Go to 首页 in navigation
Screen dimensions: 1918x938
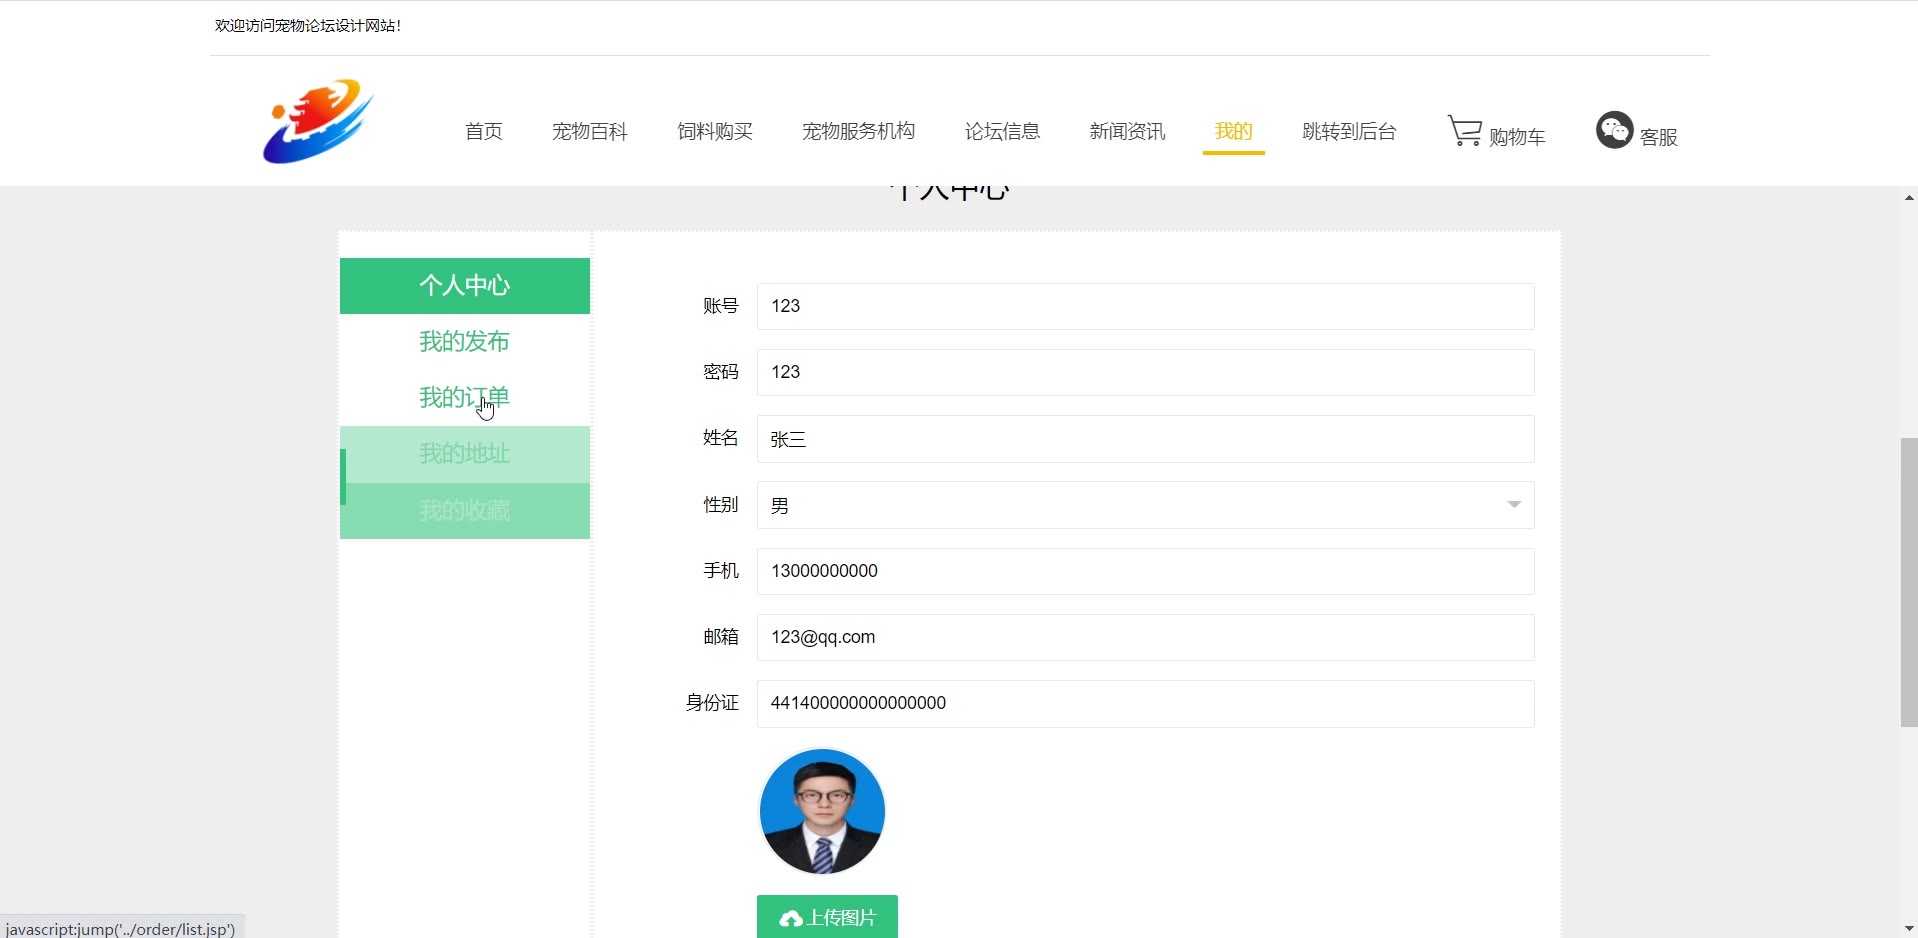coord(484,131)
